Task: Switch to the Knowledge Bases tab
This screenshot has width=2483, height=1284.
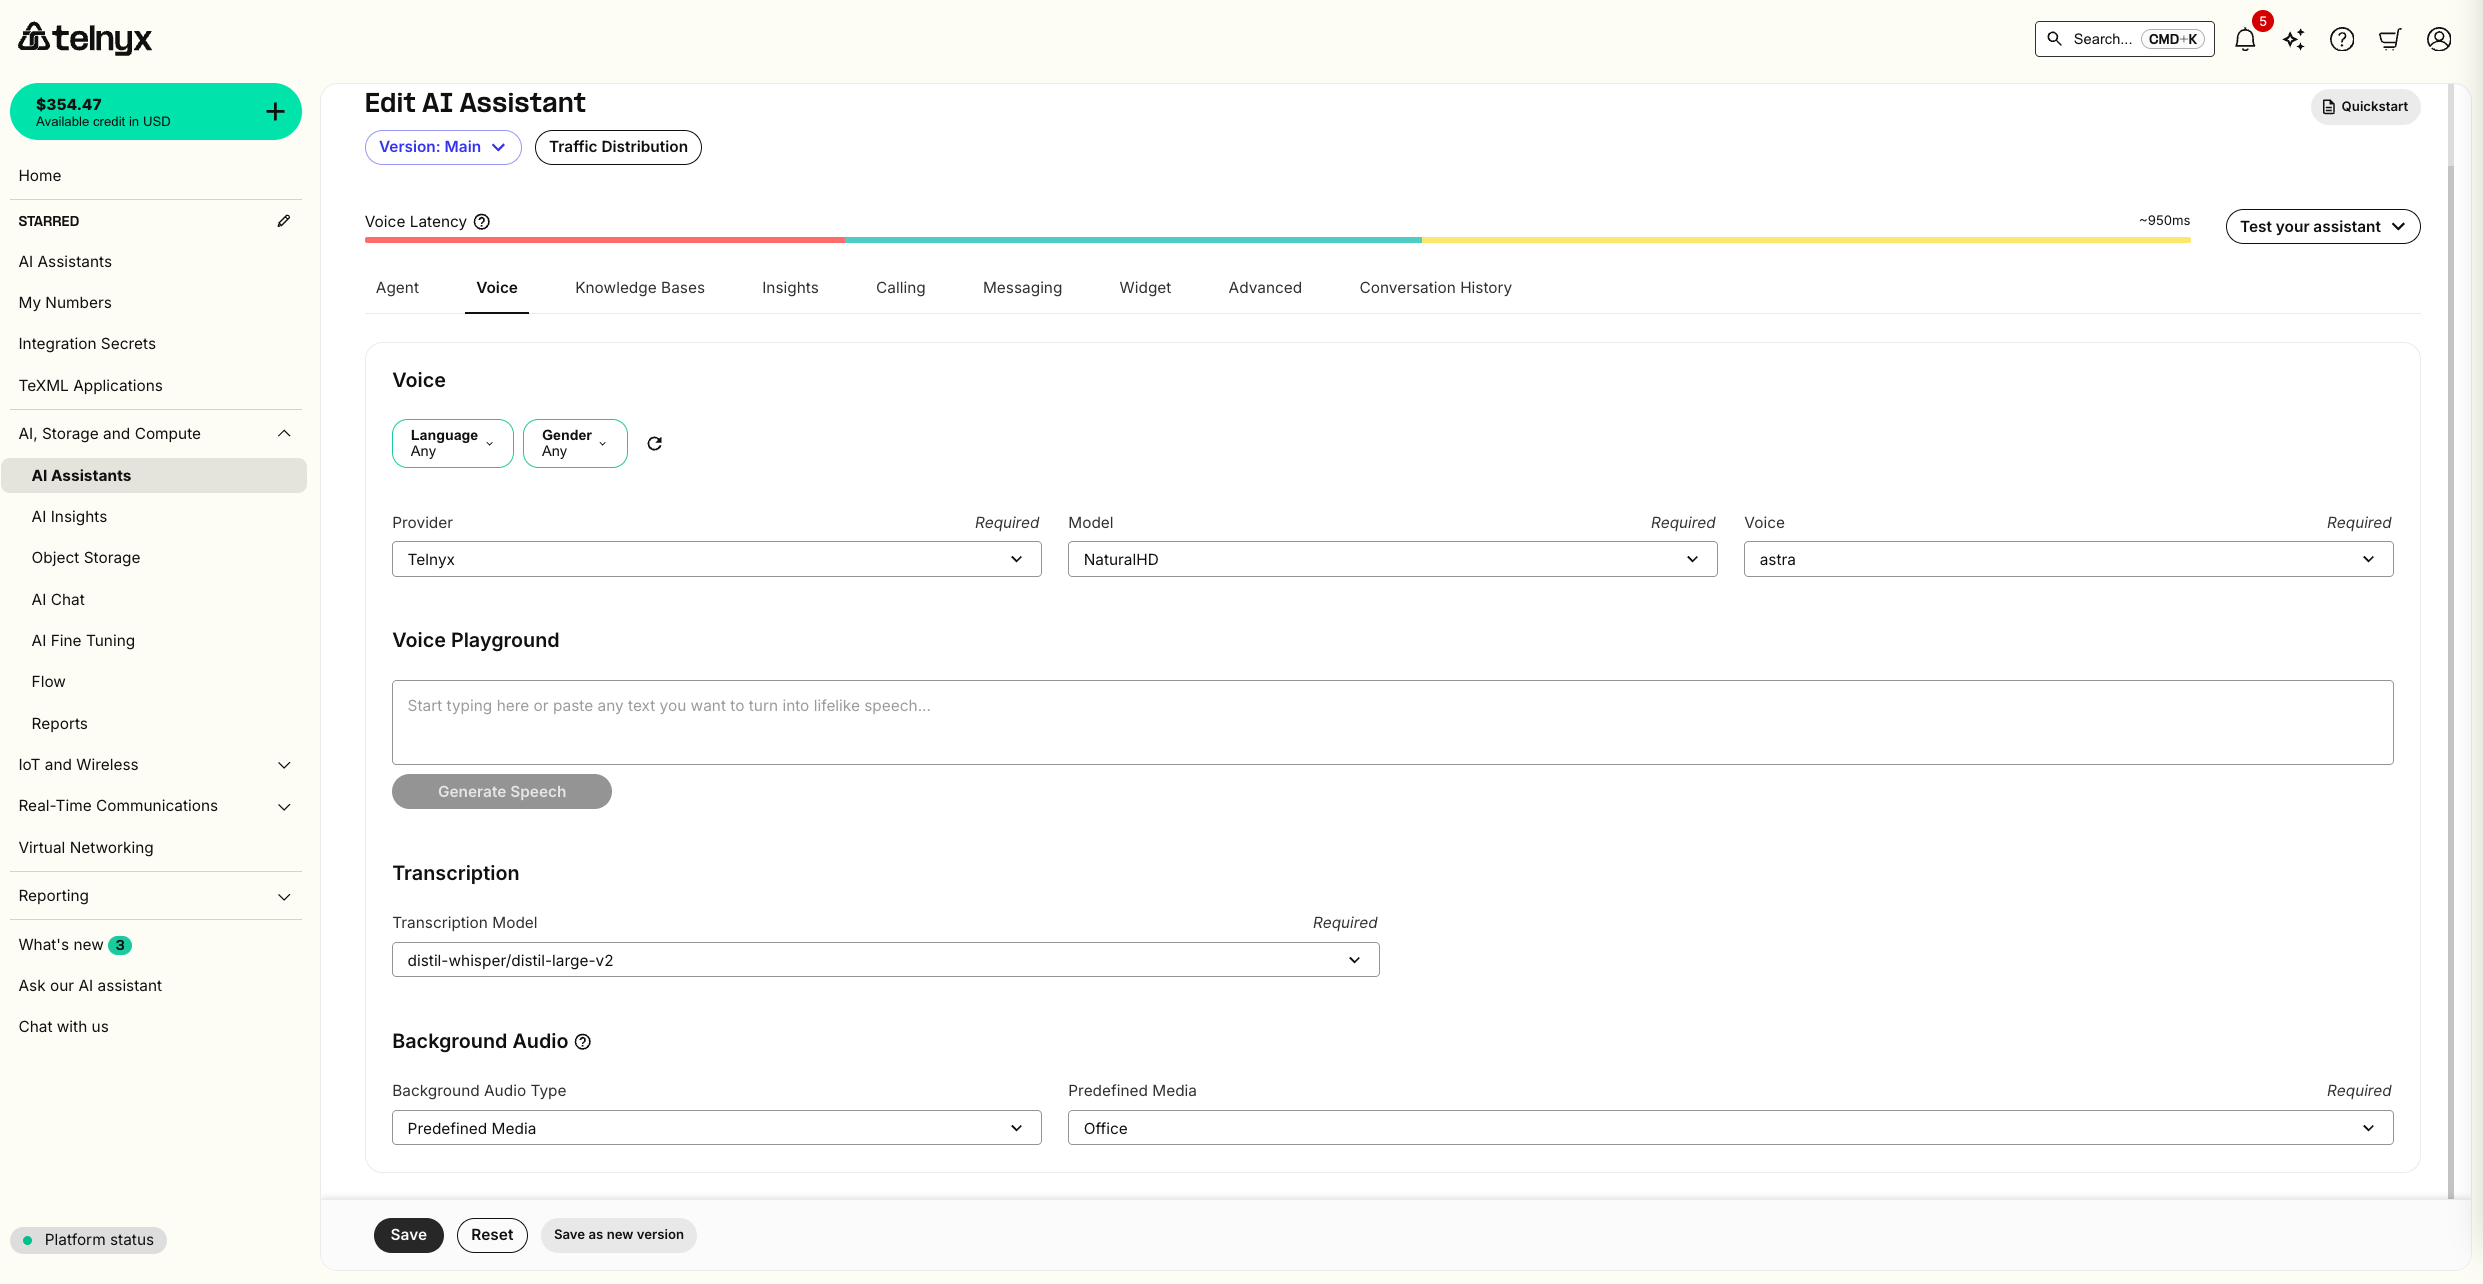Action: coord(640,288)
